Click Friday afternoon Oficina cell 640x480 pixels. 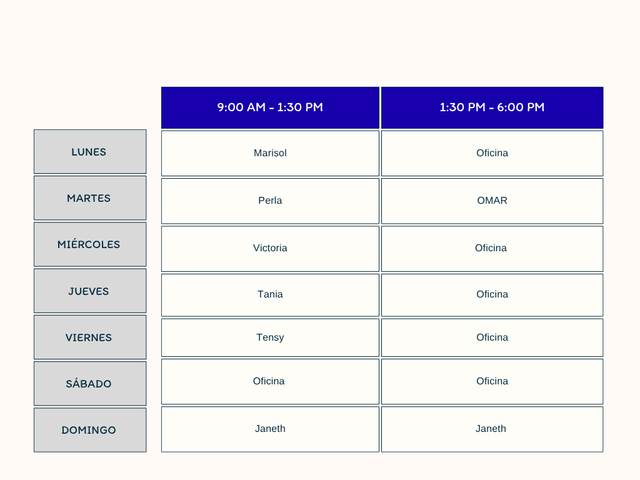492,338
